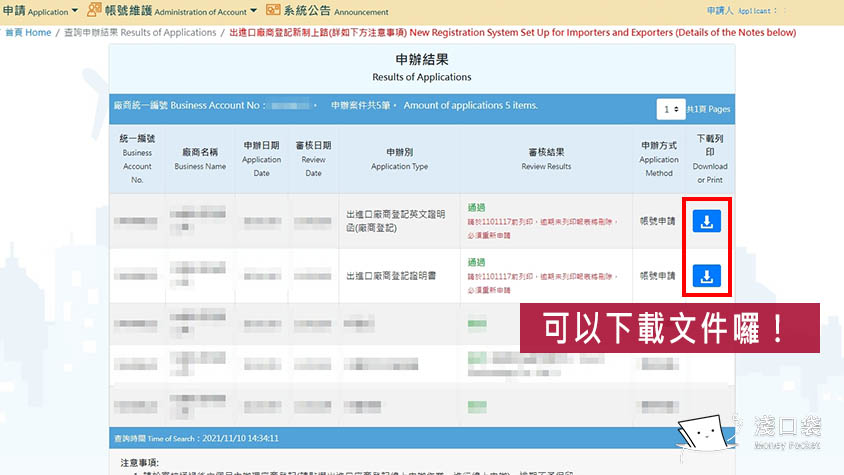844x475 pixels.
Task: Open the red New Registration System notice link
Action: pos(512,32)
